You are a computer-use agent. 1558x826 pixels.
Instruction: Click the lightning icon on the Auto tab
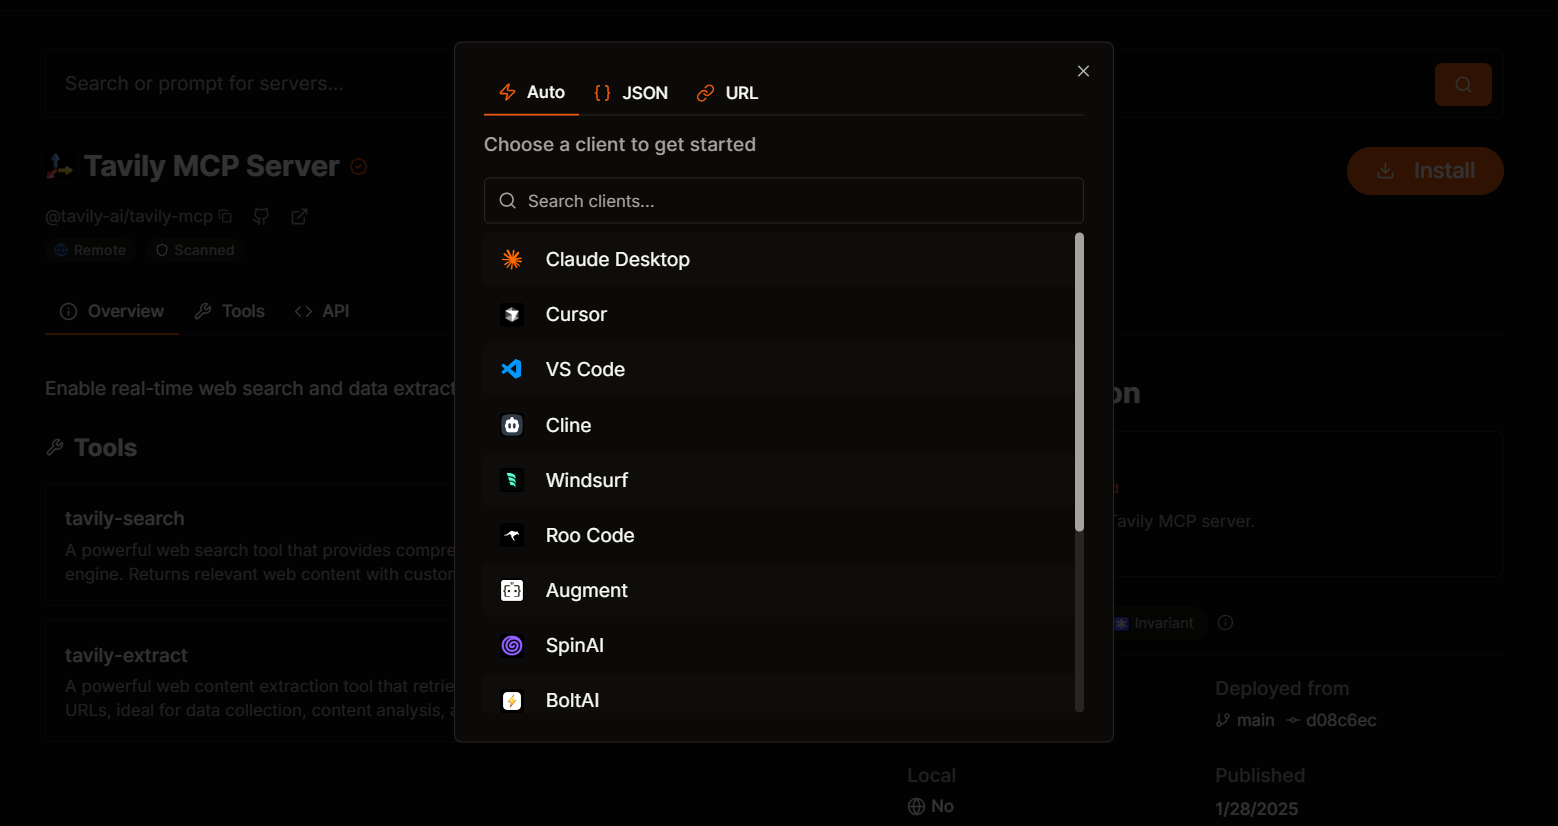507,92
